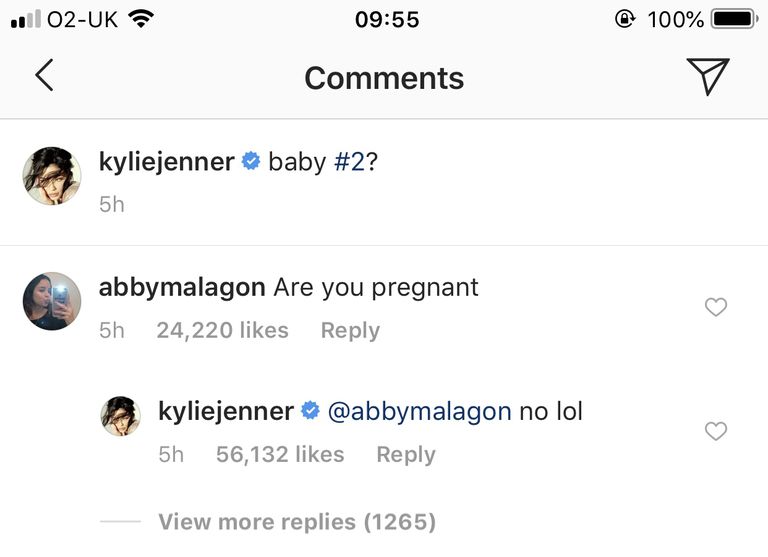
Task: View the 24,220 likes list
Action: (222, 330)
